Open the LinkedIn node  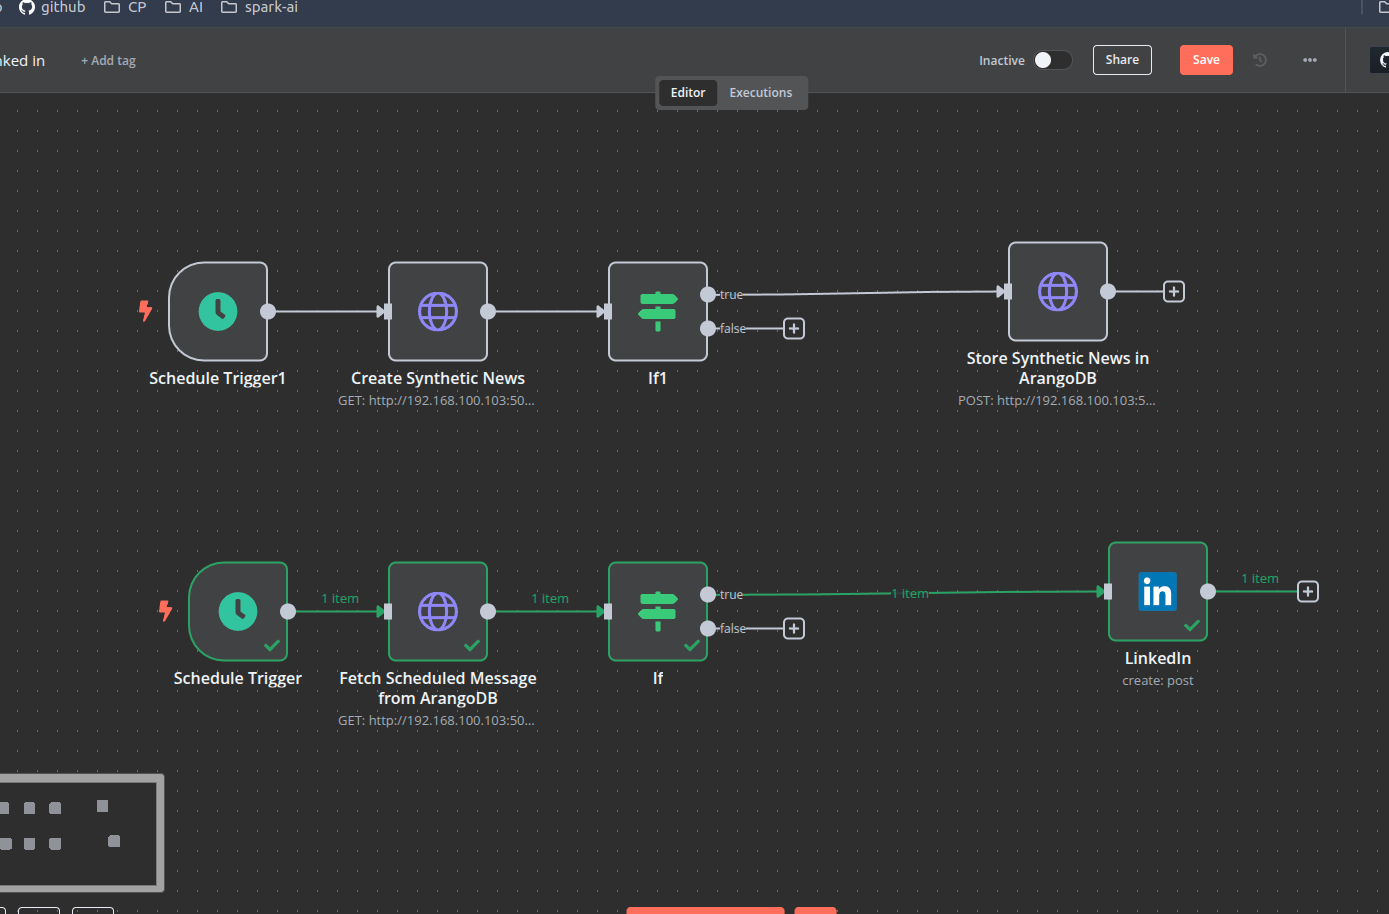point(1158,591)
